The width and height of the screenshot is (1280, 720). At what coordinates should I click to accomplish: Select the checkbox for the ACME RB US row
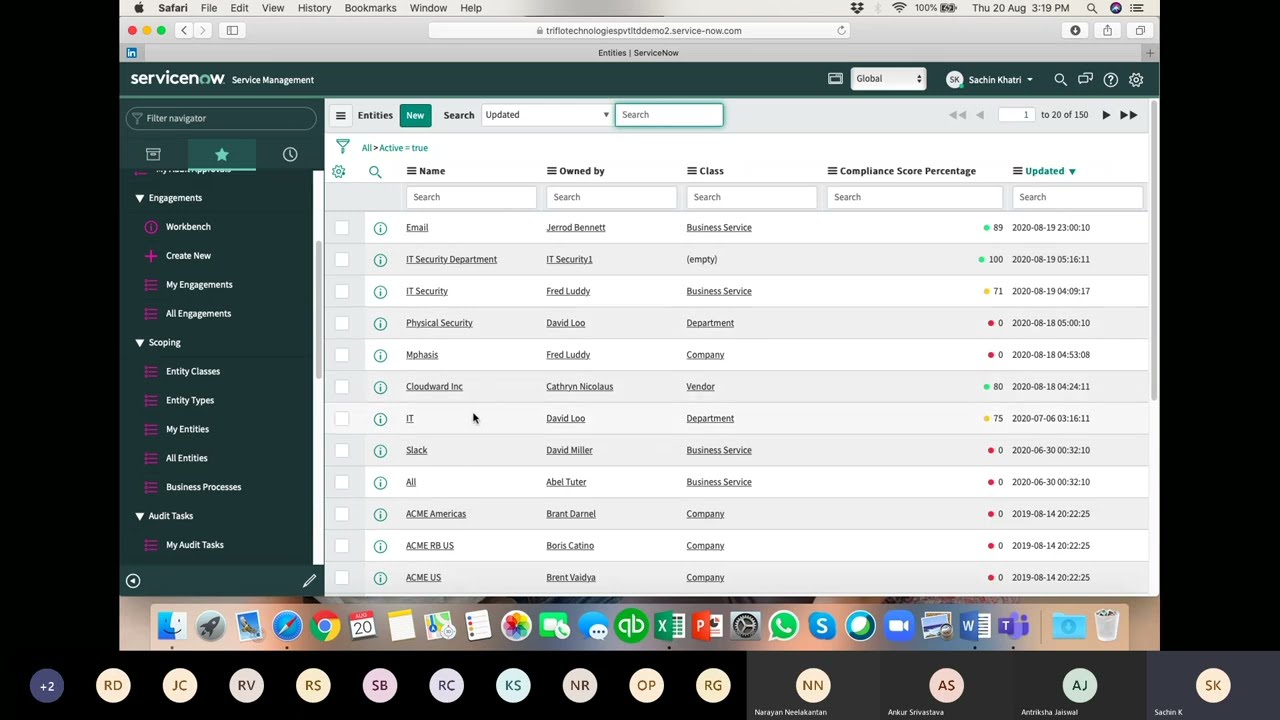342,546
